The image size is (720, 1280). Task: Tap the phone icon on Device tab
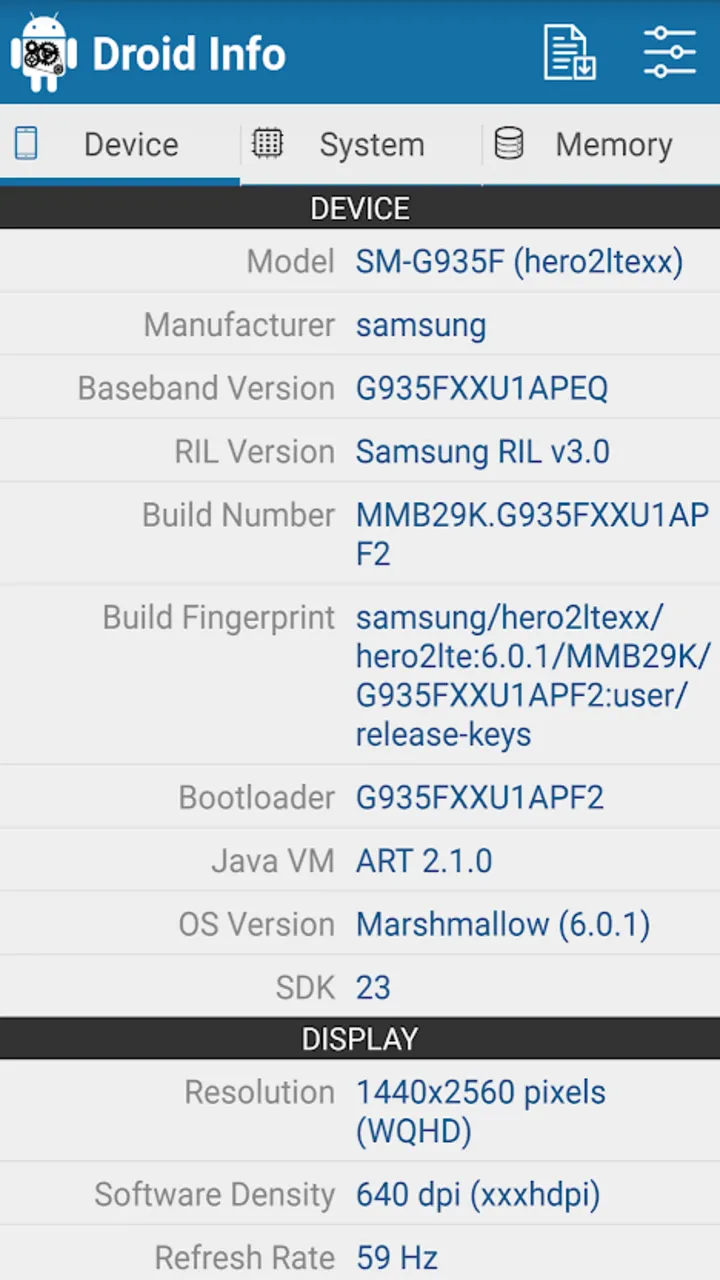pyautogui.click(x=26, y=143)
